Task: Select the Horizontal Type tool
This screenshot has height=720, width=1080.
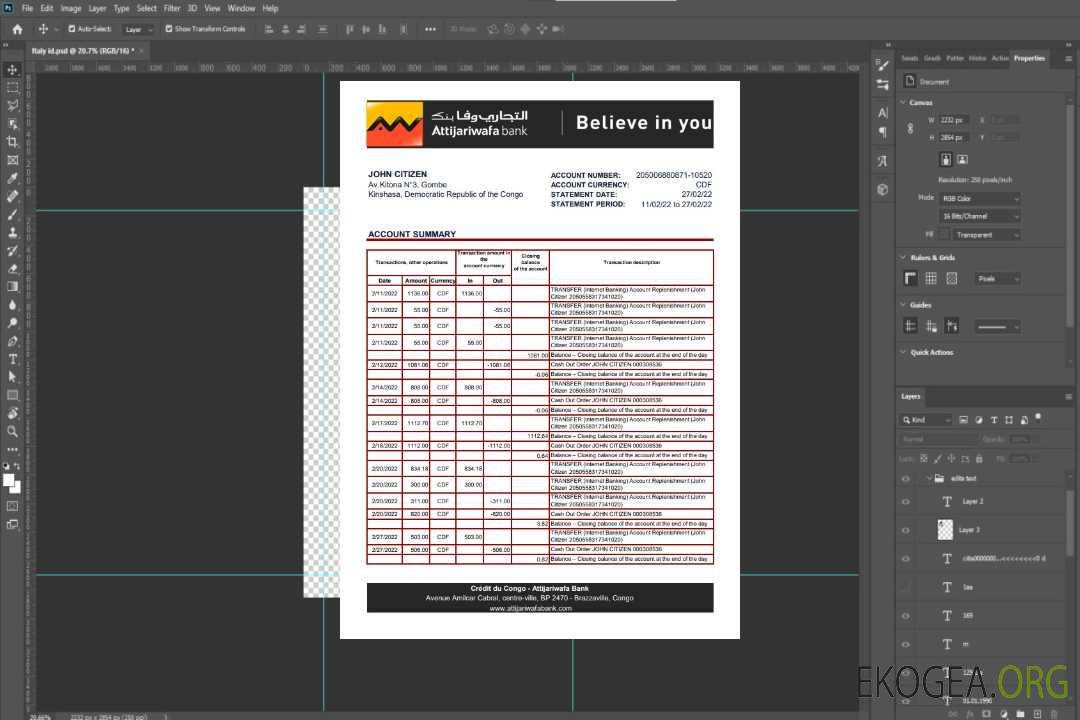Action: tap(12, 359)
